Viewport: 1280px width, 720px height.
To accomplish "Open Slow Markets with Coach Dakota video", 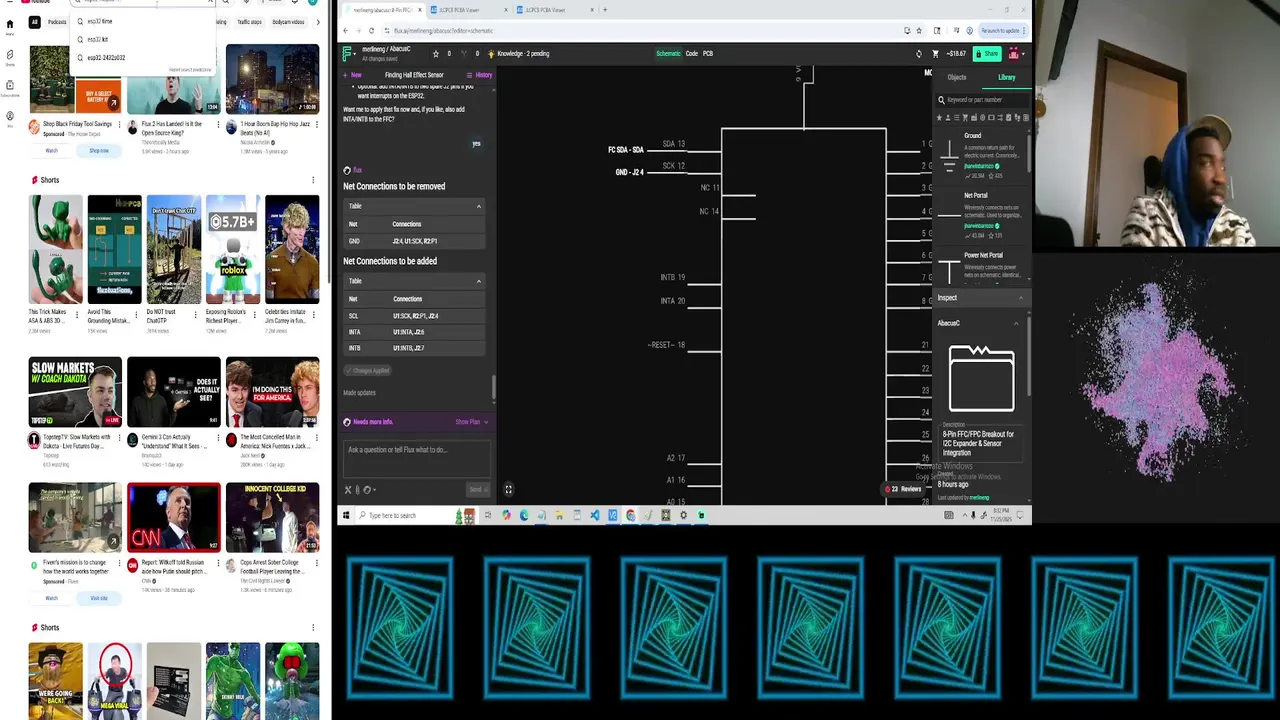I will point(75,391).
